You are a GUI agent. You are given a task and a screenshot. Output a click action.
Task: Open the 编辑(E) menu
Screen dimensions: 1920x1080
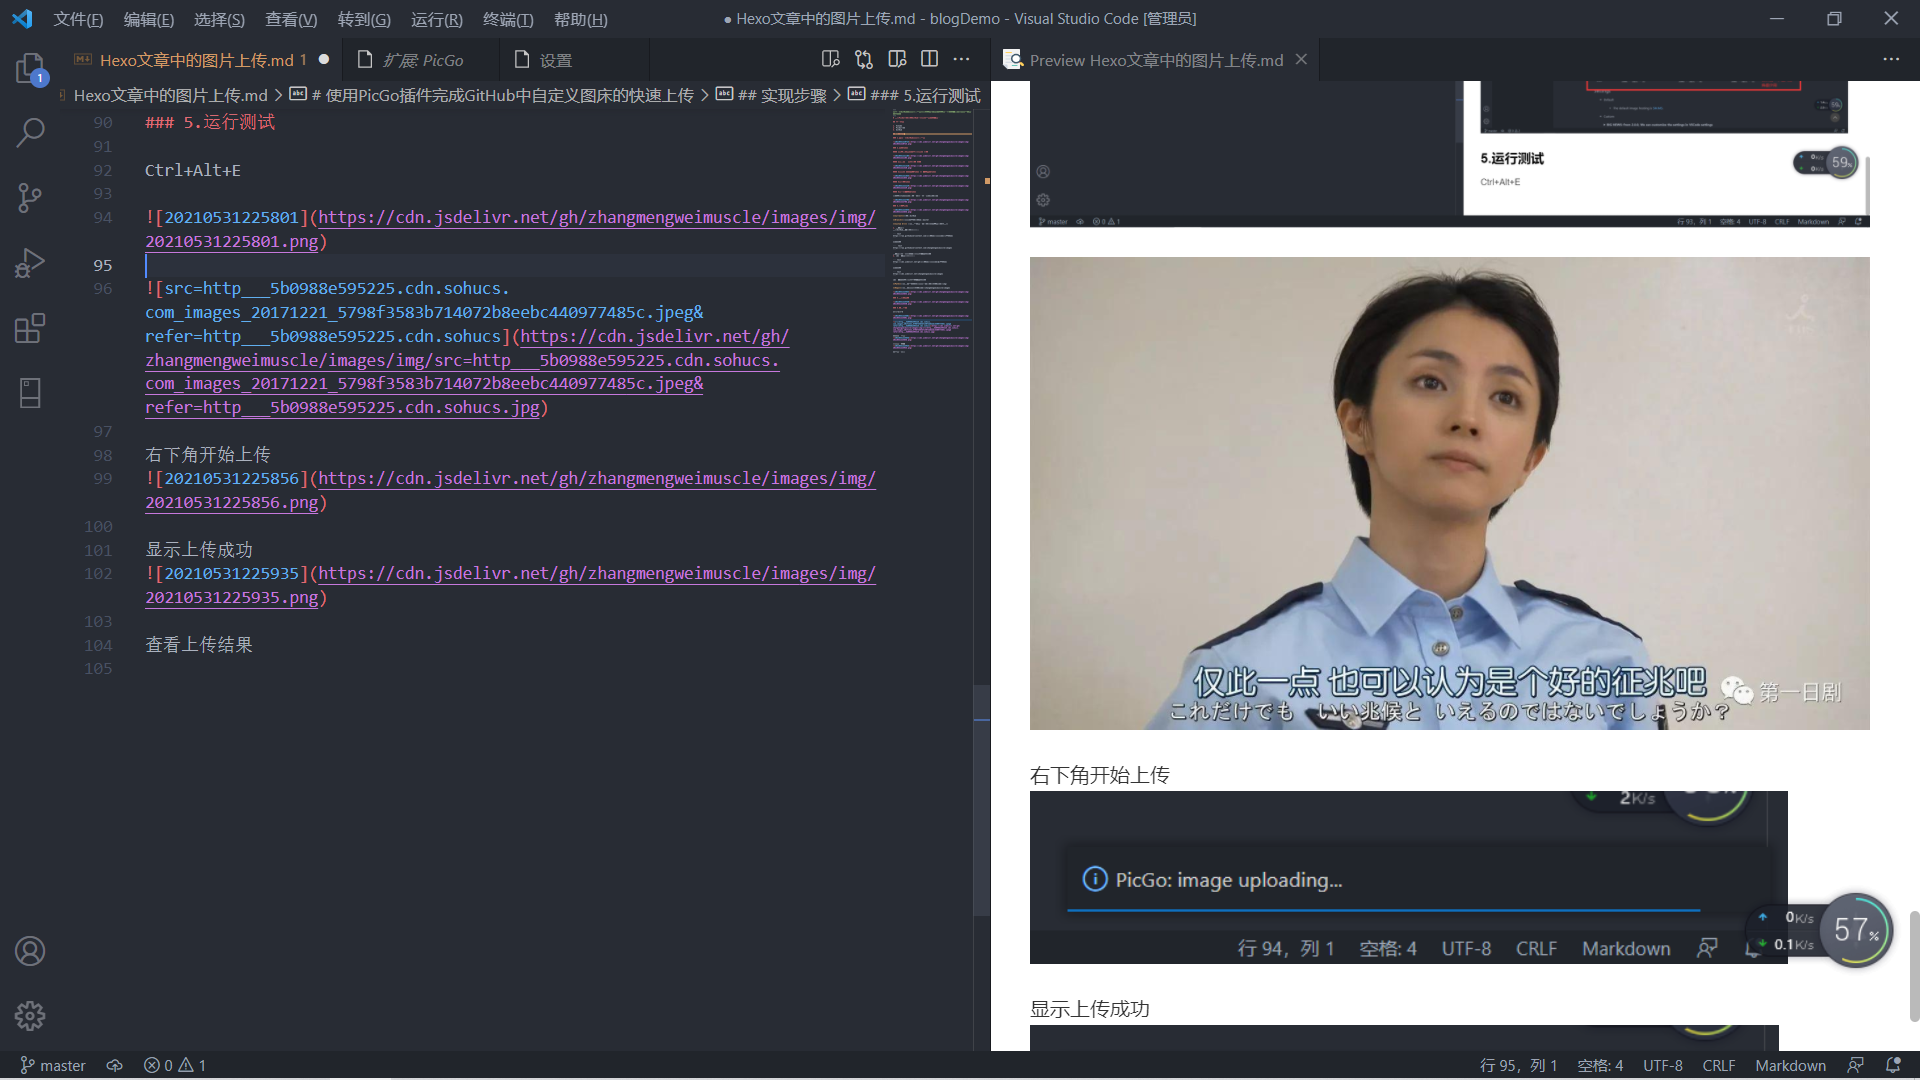148,19
